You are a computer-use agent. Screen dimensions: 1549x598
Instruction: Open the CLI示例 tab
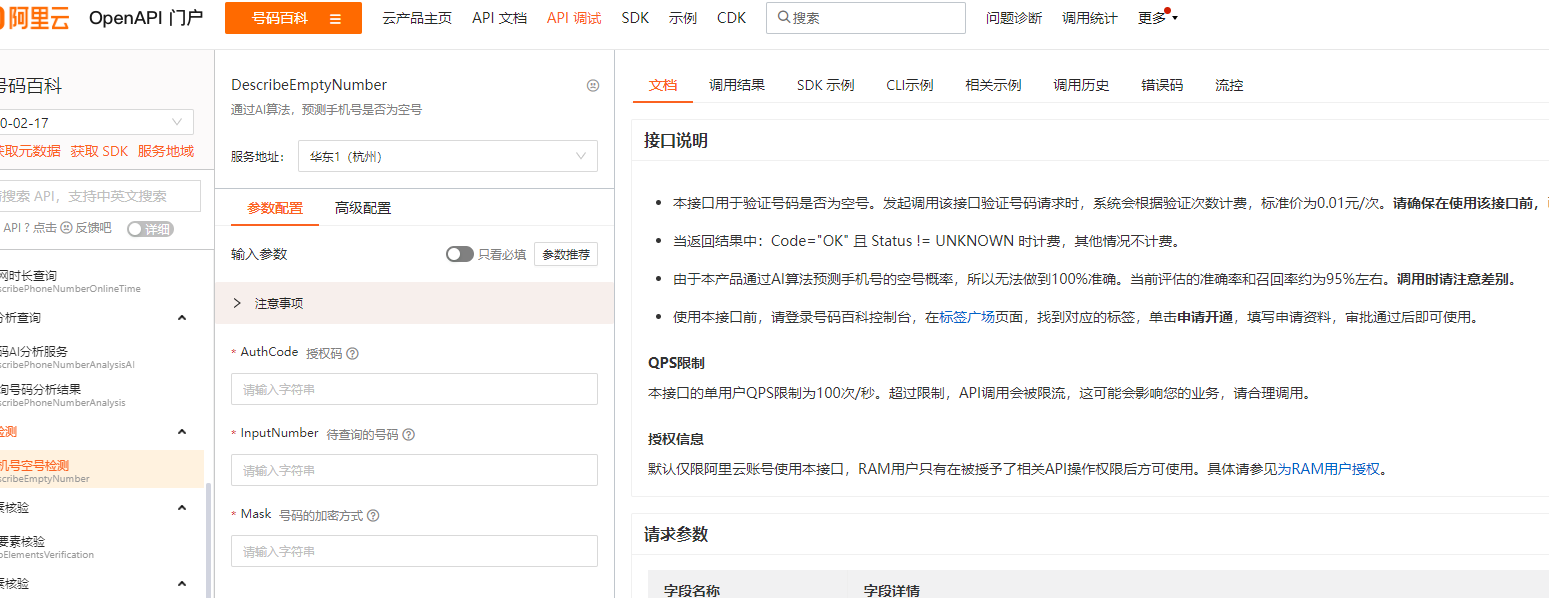click(x=910, y=85)
